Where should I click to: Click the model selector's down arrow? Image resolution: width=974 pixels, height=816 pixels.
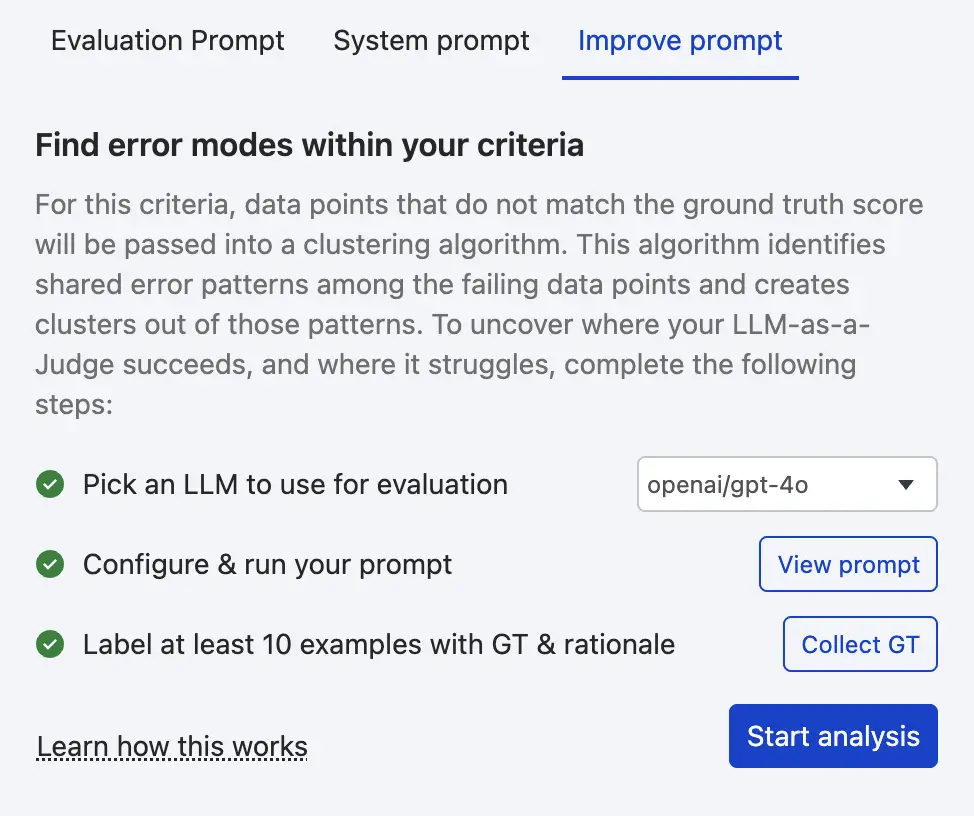pyautogui.click(x=906, y=485)
